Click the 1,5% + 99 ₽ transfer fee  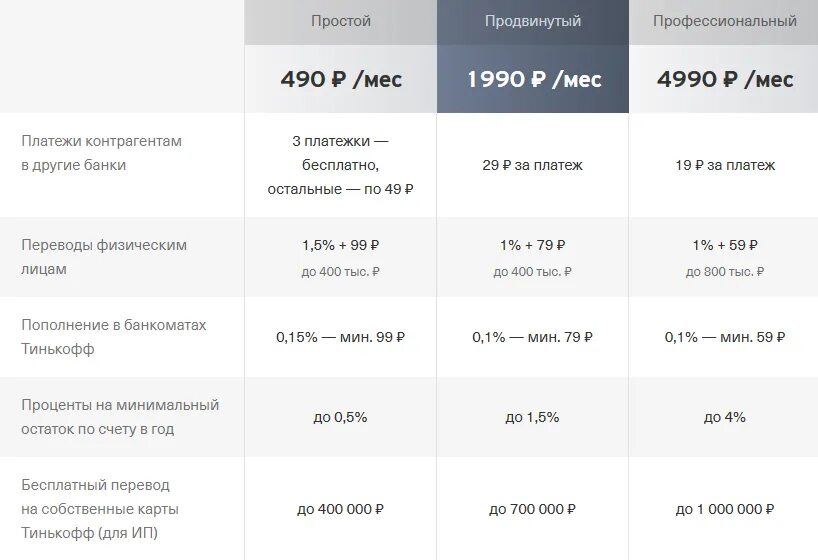(x=341, y=245)
